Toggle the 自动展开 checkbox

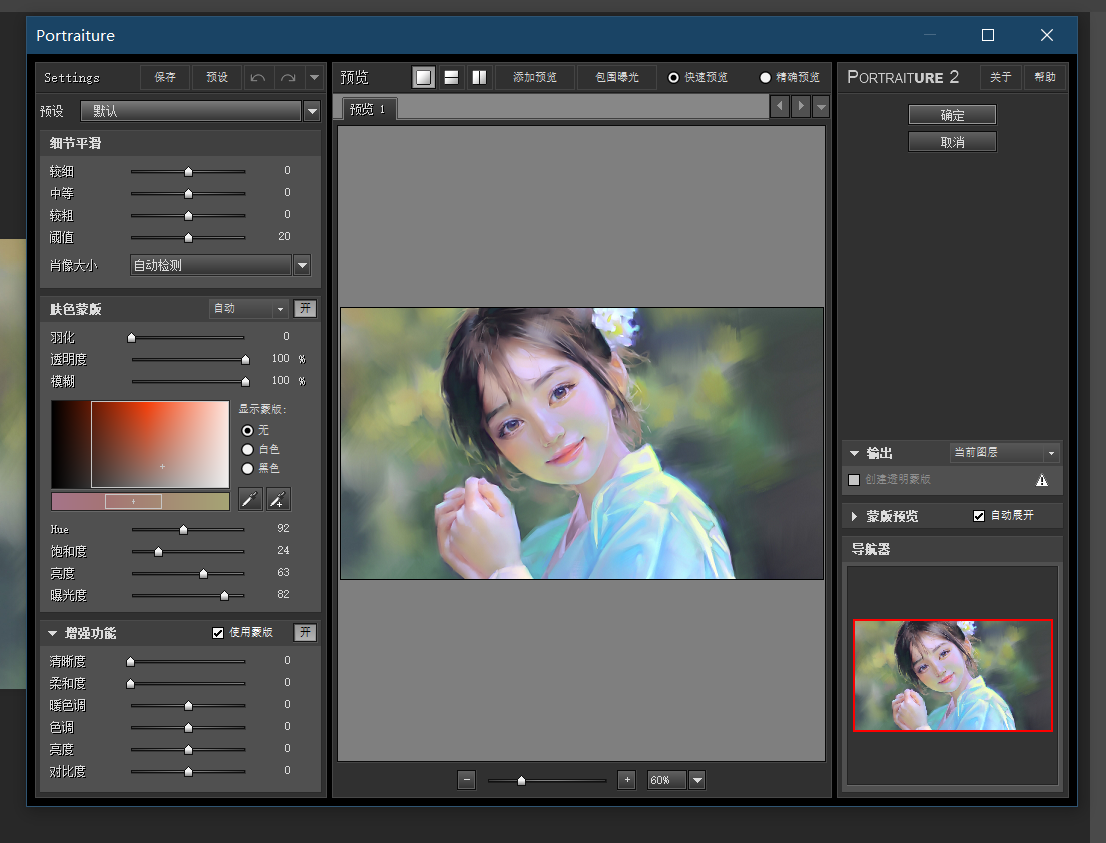point(979,516)
